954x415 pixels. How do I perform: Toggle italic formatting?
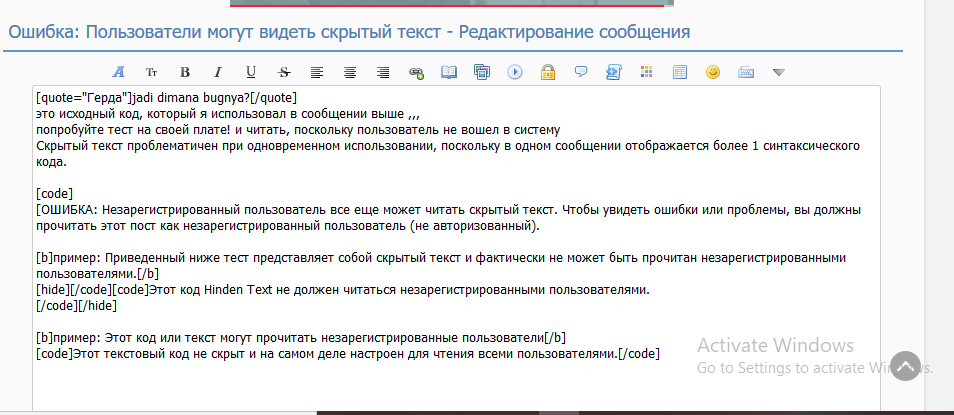click(x=218, y=72)
